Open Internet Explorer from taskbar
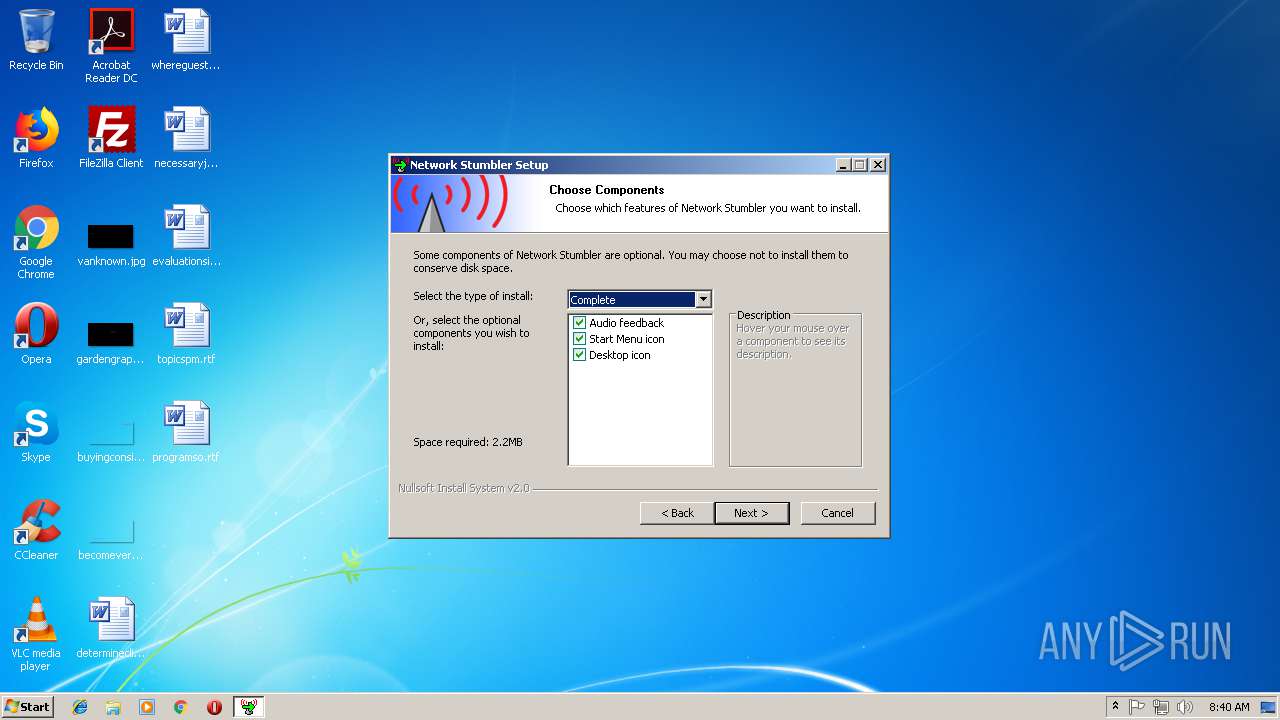This screenshot has height=720, width=1280. coord(80,707)
